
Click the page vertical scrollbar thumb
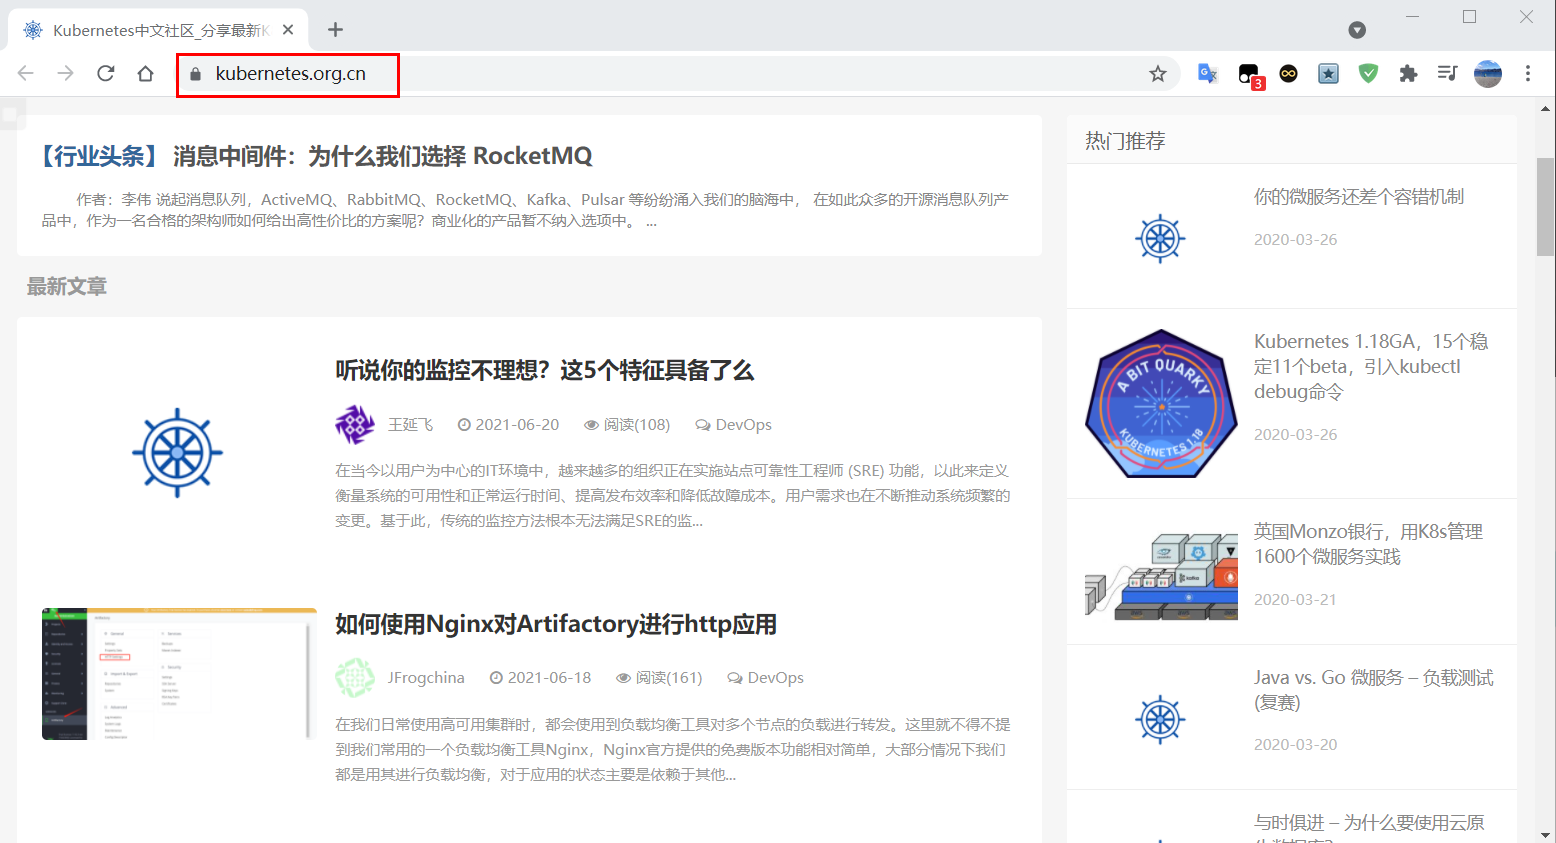[x=1546, y=207]
